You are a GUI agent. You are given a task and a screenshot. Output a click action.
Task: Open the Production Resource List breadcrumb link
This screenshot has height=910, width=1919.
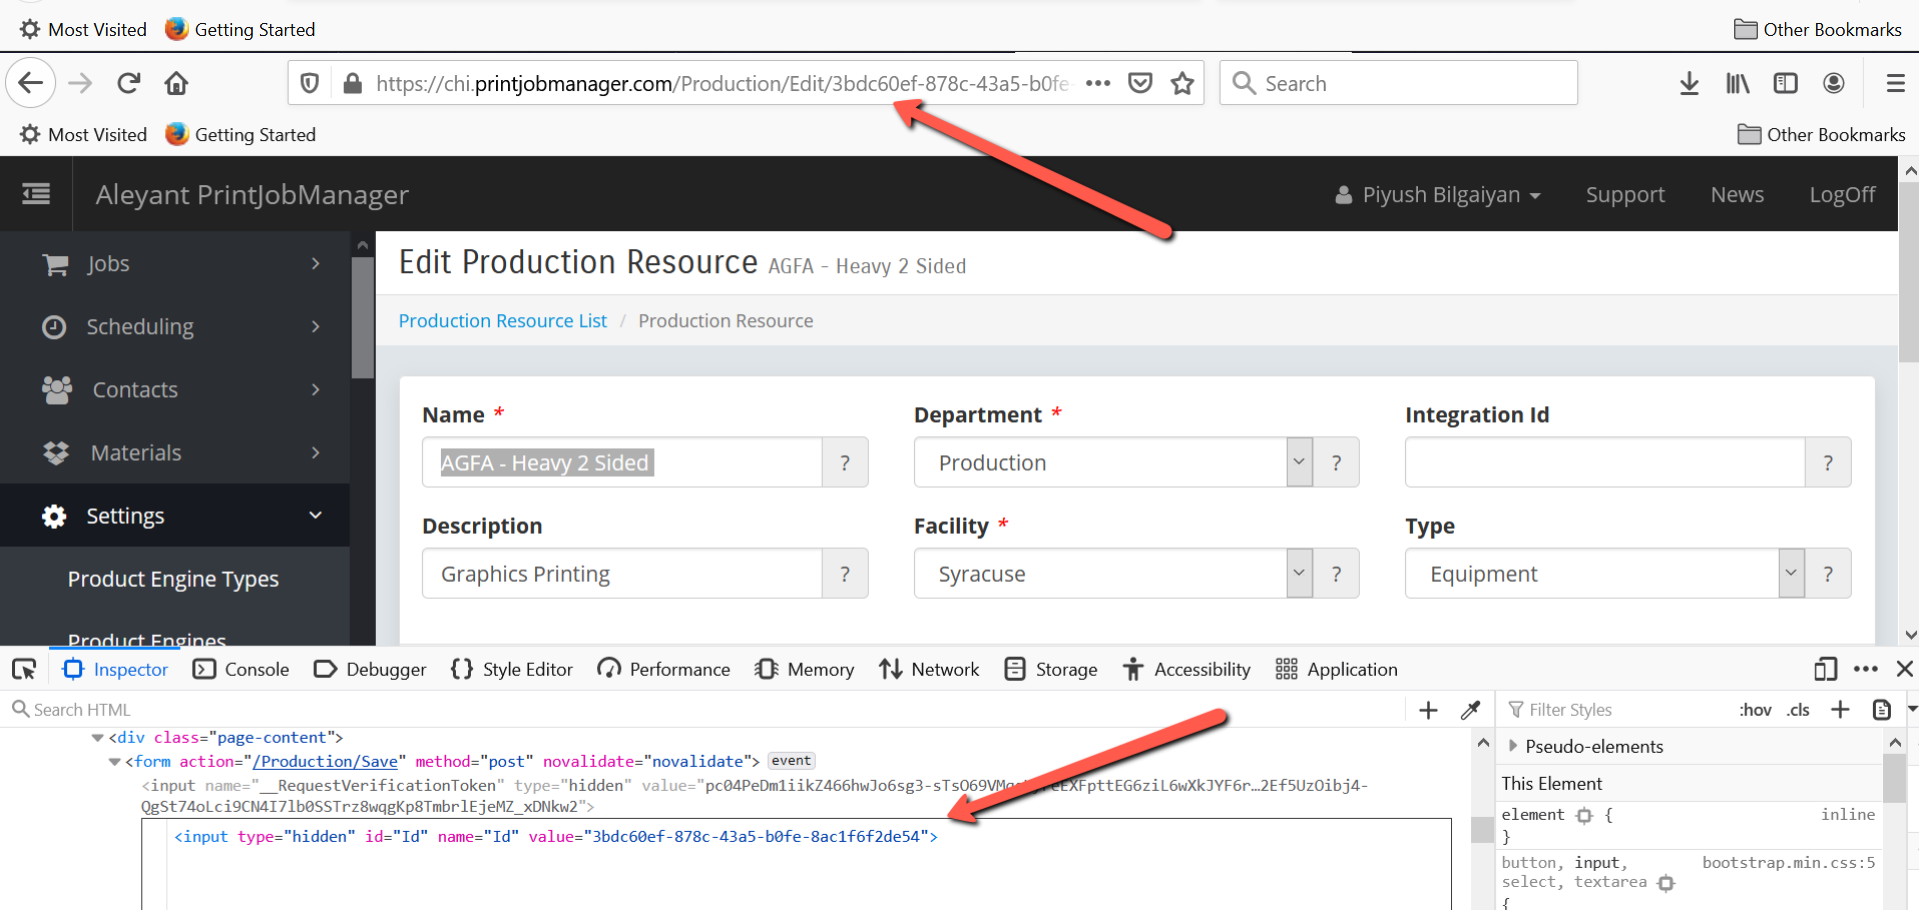[x=502, y=320]
